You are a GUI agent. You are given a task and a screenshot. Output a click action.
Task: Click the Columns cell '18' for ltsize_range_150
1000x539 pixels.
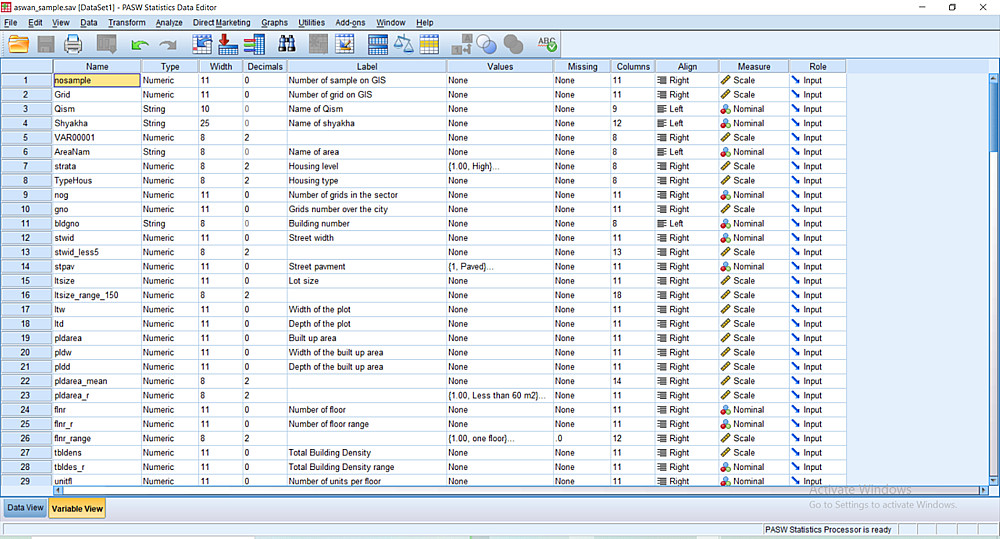click(x=633, y=295)
